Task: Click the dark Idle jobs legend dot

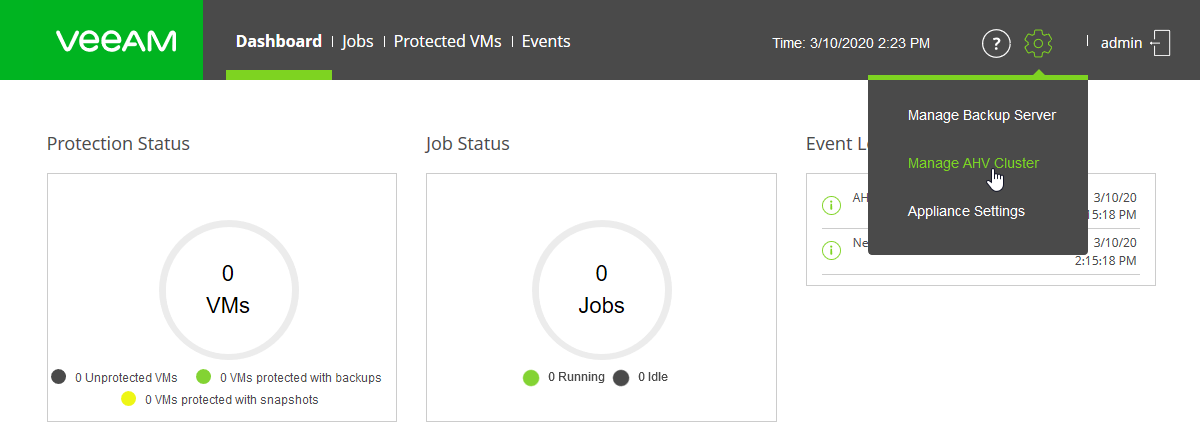Action: 621,377
